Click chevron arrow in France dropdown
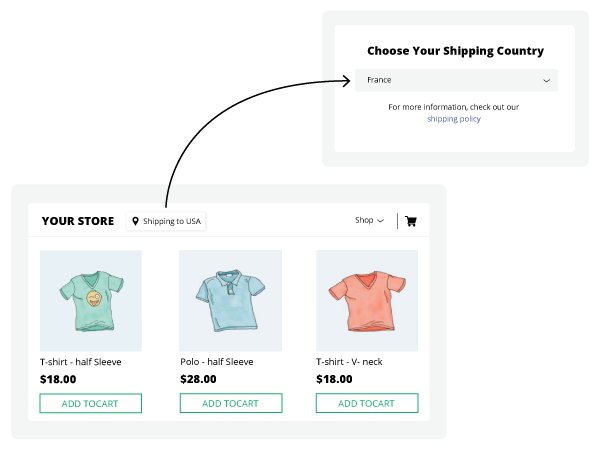 pos(546,80)
